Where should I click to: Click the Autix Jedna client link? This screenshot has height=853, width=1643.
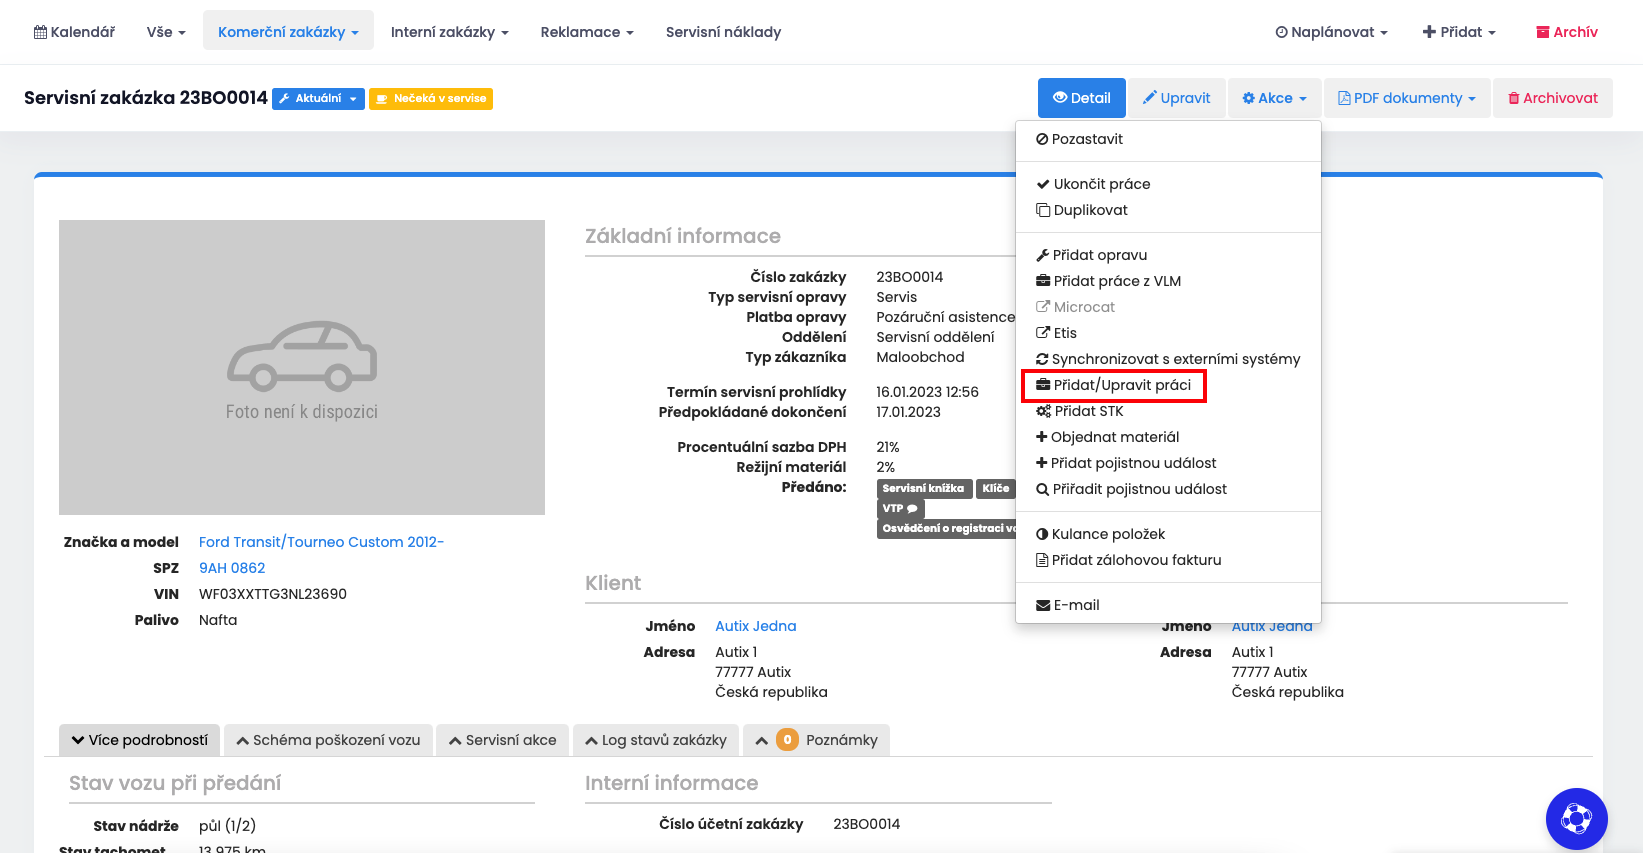pos(755,626)
